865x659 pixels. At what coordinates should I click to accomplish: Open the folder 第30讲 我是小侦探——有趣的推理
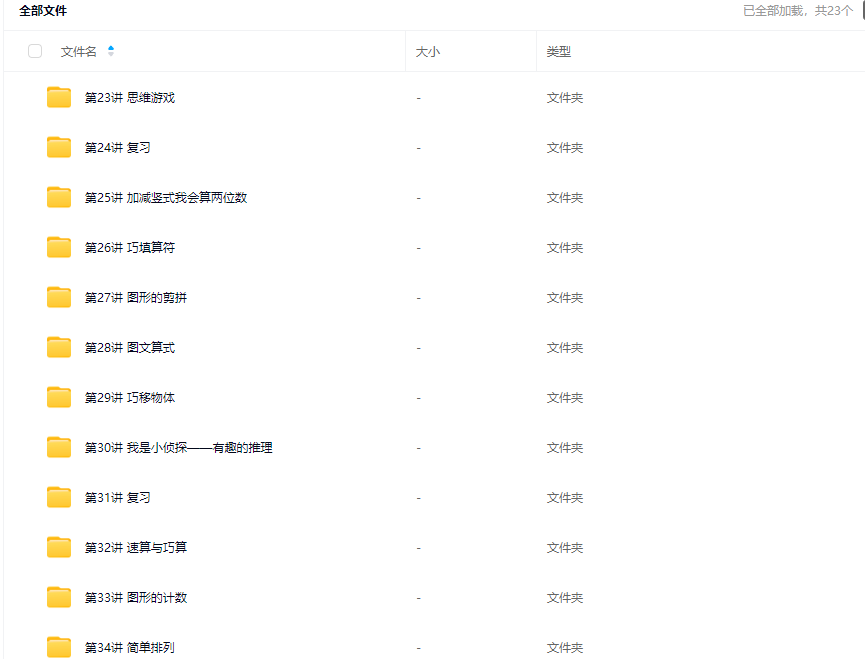click(178, 448)
